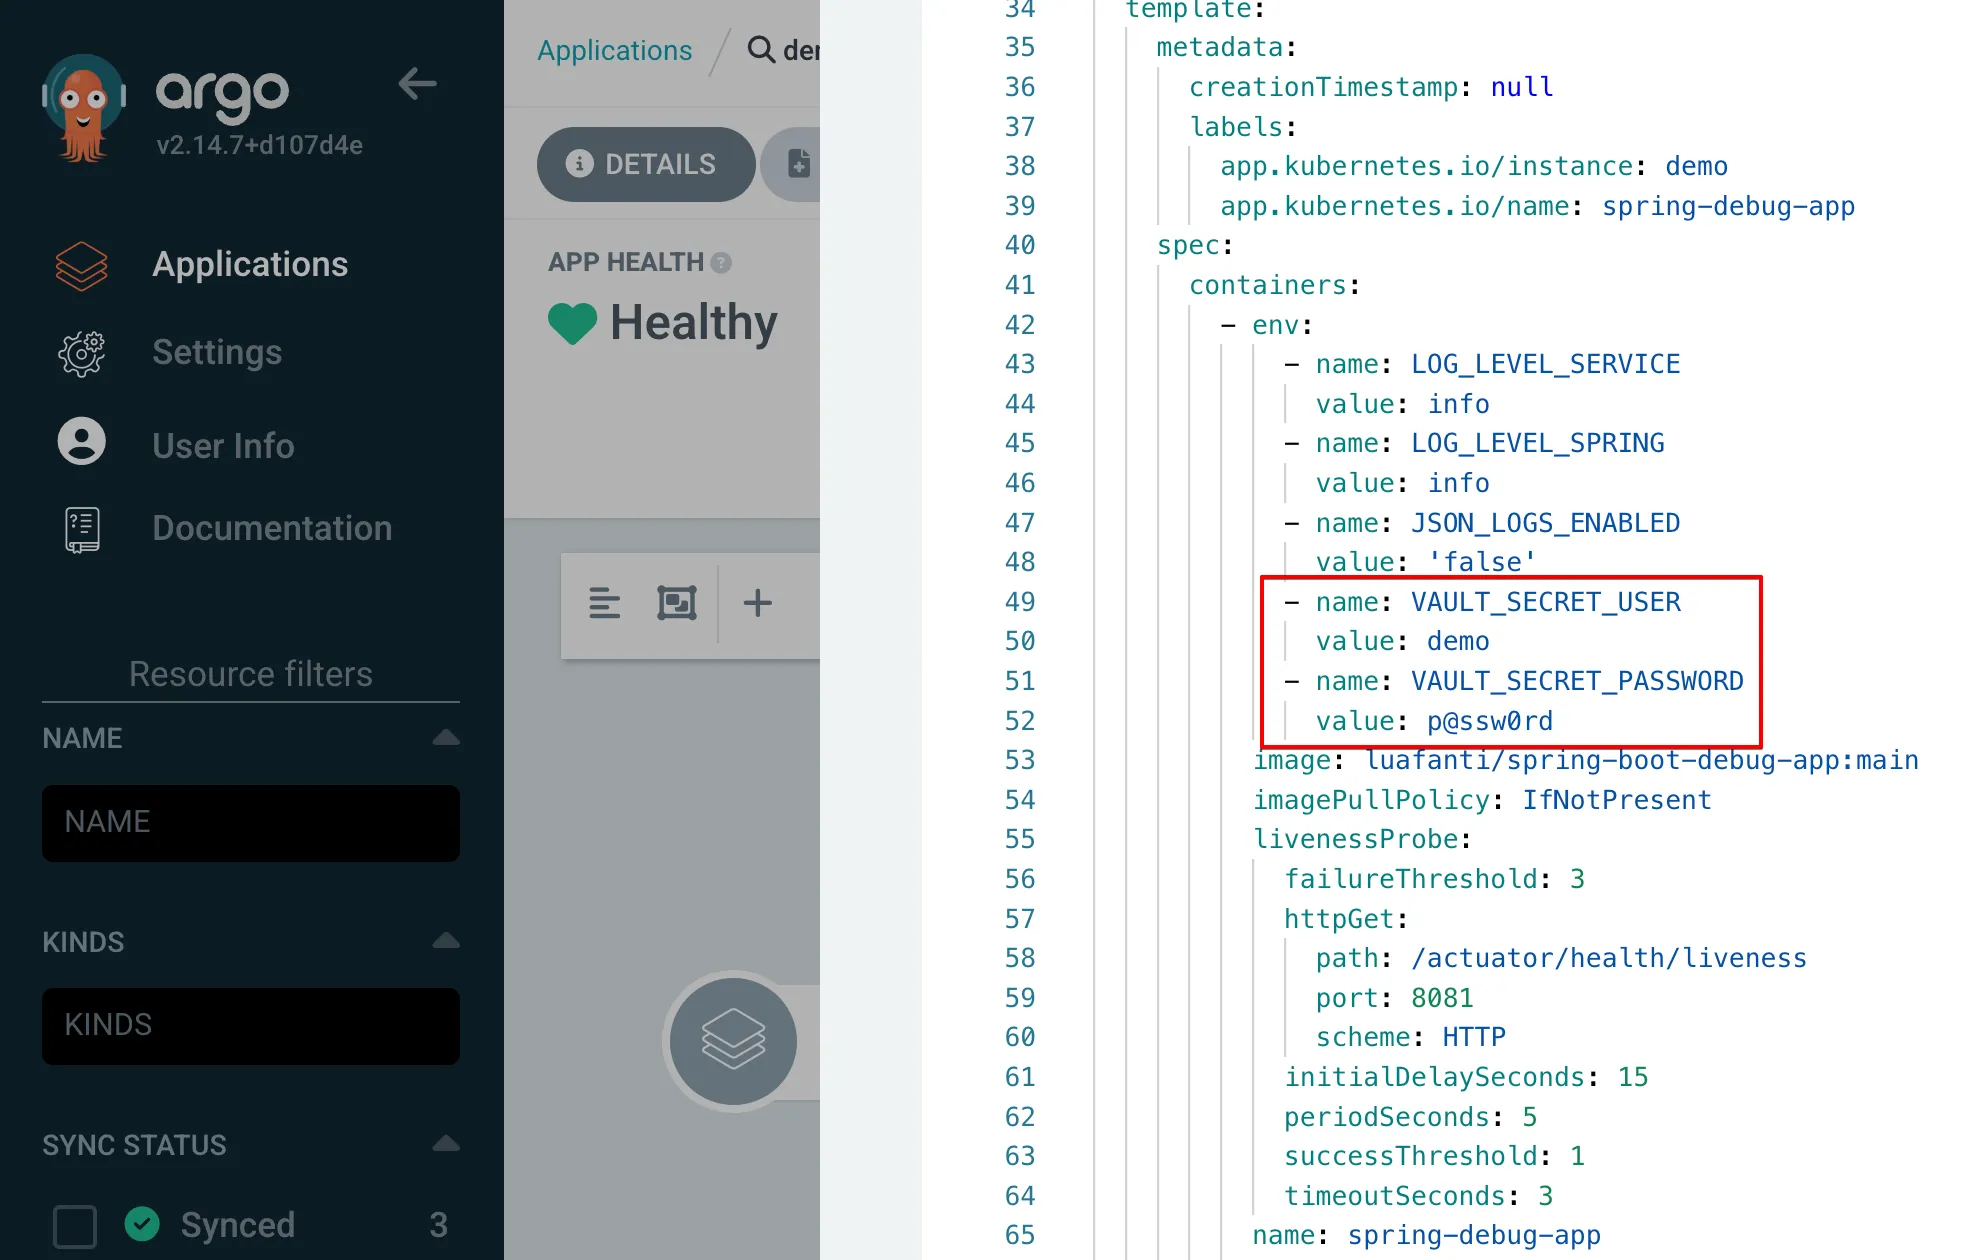Click the IfNotPresent imagePullPolicy value
The height and width of the screenshot is (1260, 1984).
[1616, 800]
